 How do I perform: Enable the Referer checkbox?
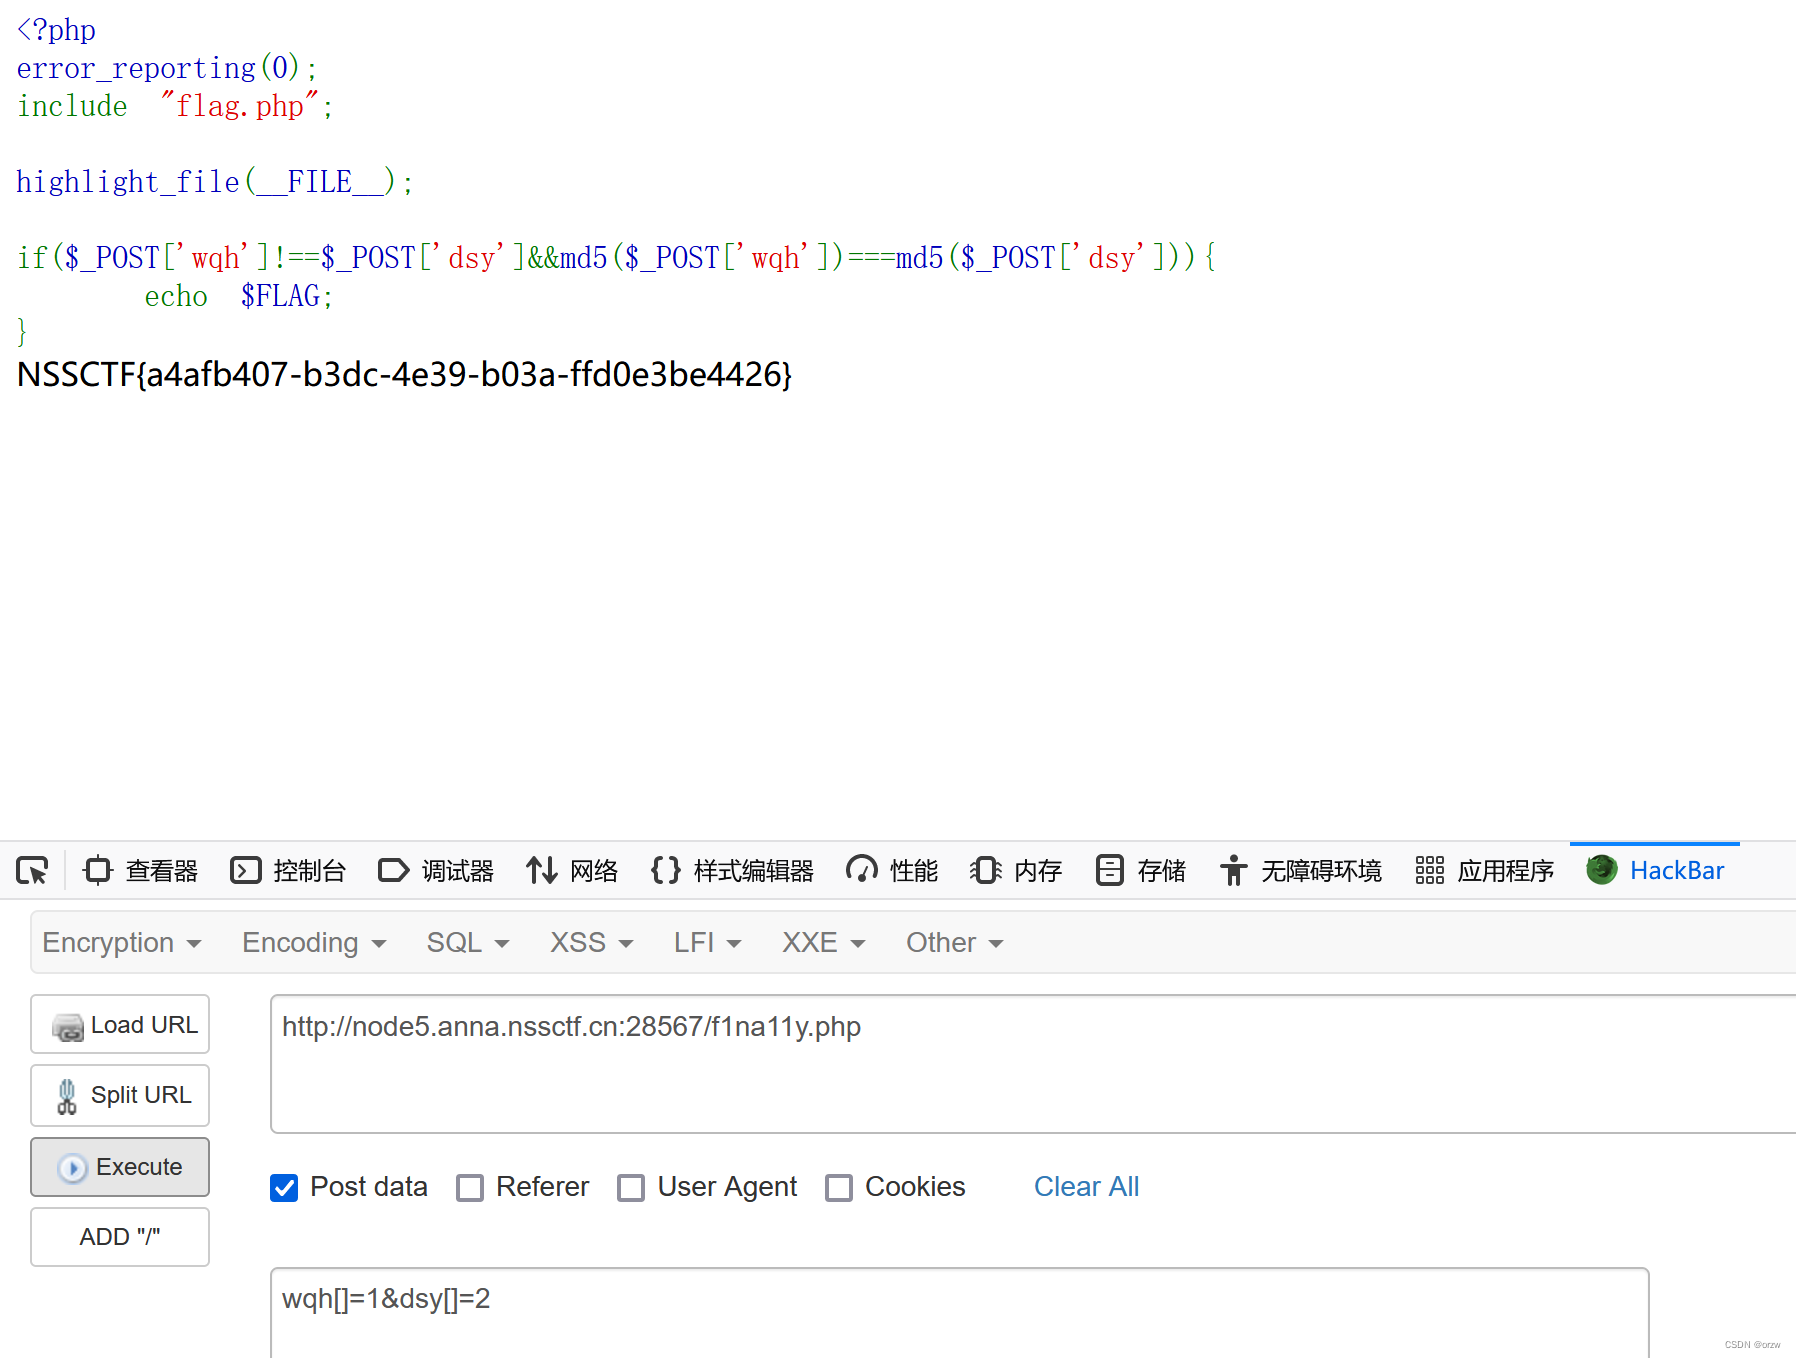[x=470, y=1188]
